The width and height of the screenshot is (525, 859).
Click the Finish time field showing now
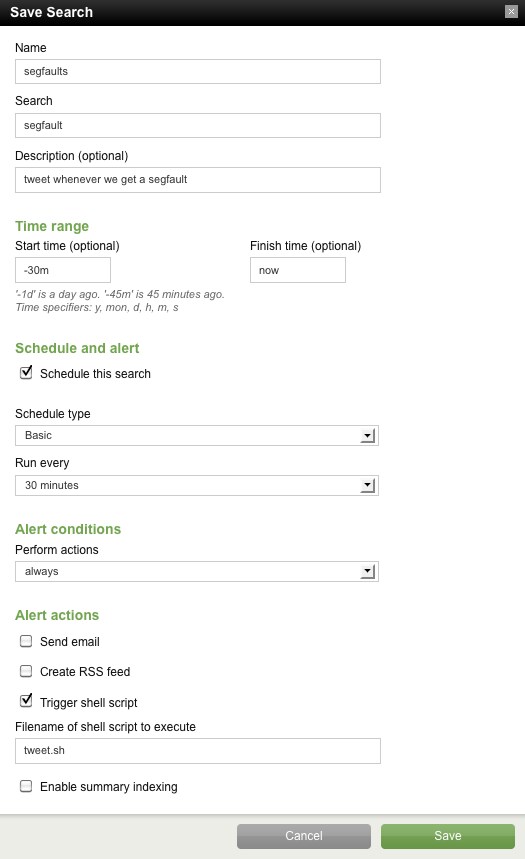(x=298, y=270)
